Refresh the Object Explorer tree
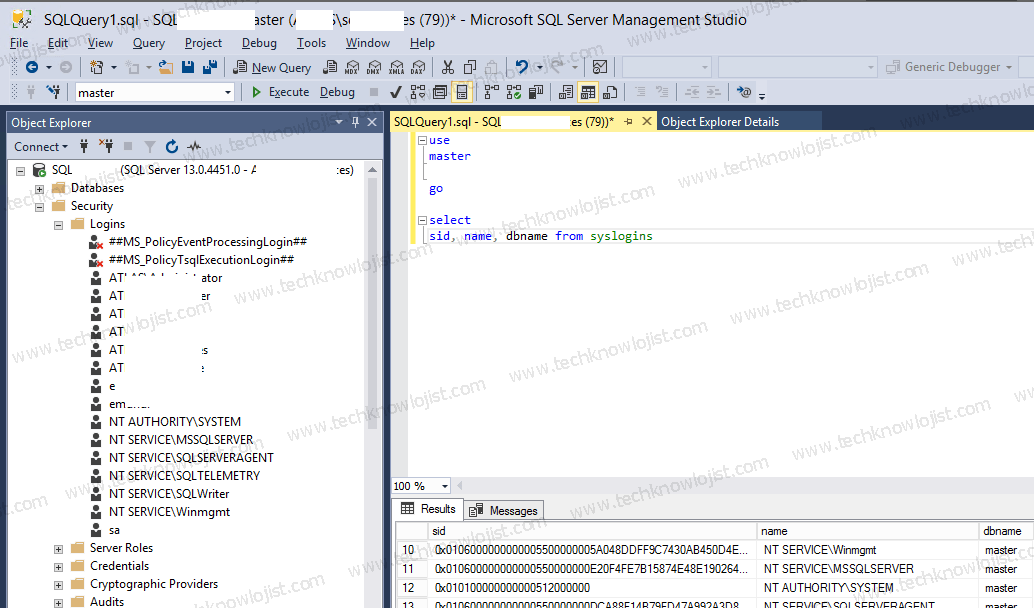The height and width of the screenshot is (608, 1034). point(171,146)
